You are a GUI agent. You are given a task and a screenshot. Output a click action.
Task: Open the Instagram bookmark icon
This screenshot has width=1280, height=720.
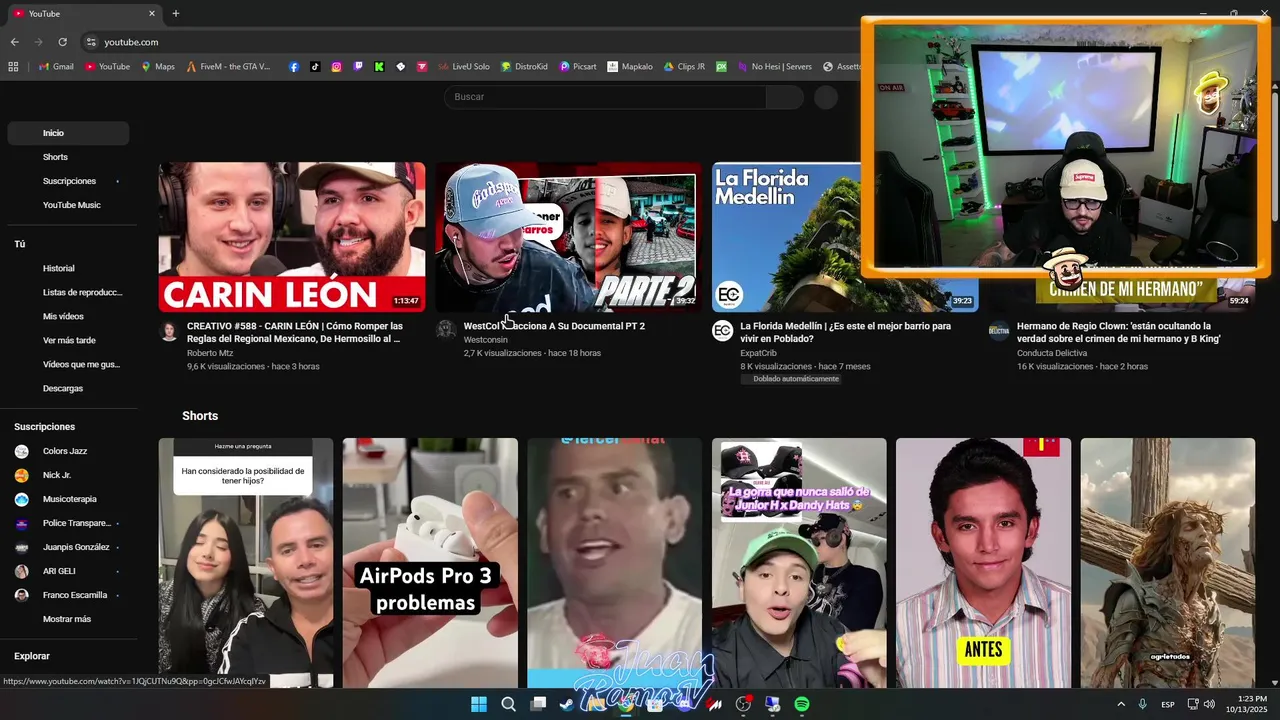pos(336,67)
